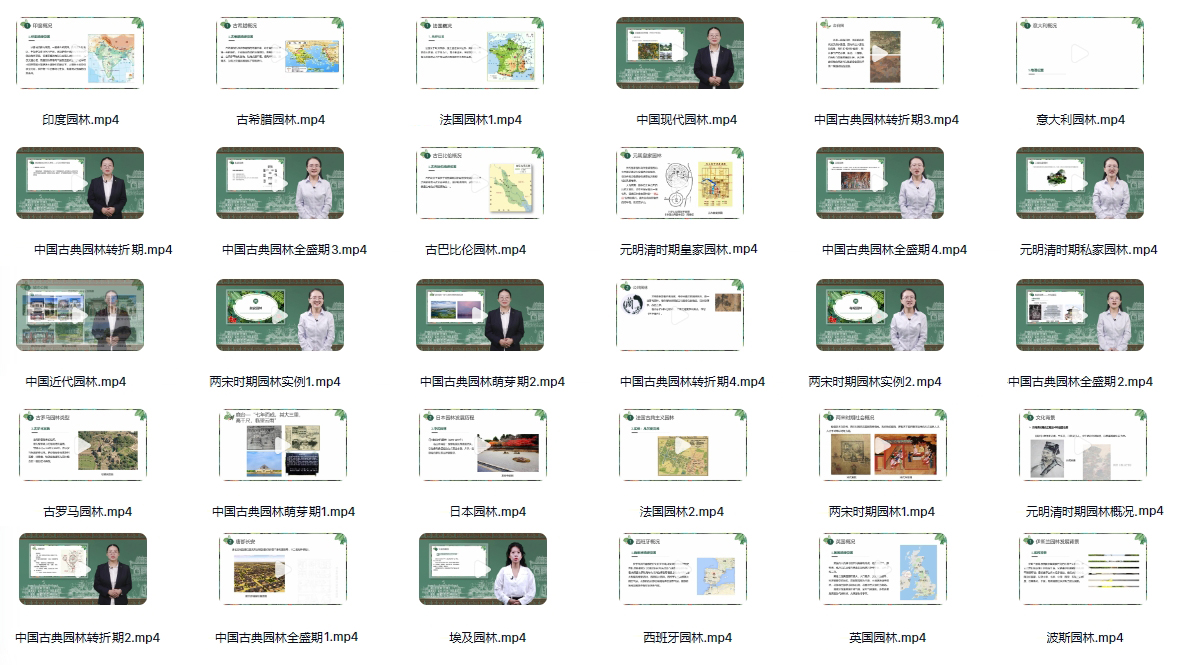Play the 两宋时期园林实例2.mp4 video
Image resolution: width=1177 pixels, height=665 pixels.
tap(881, 315)
